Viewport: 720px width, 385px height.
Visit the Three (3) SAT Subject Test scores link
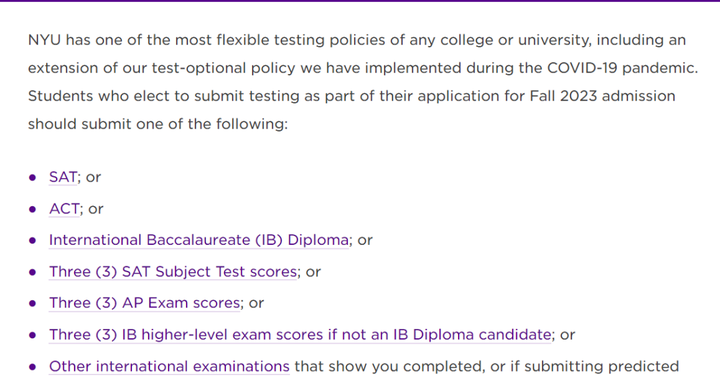pos(173,272)
